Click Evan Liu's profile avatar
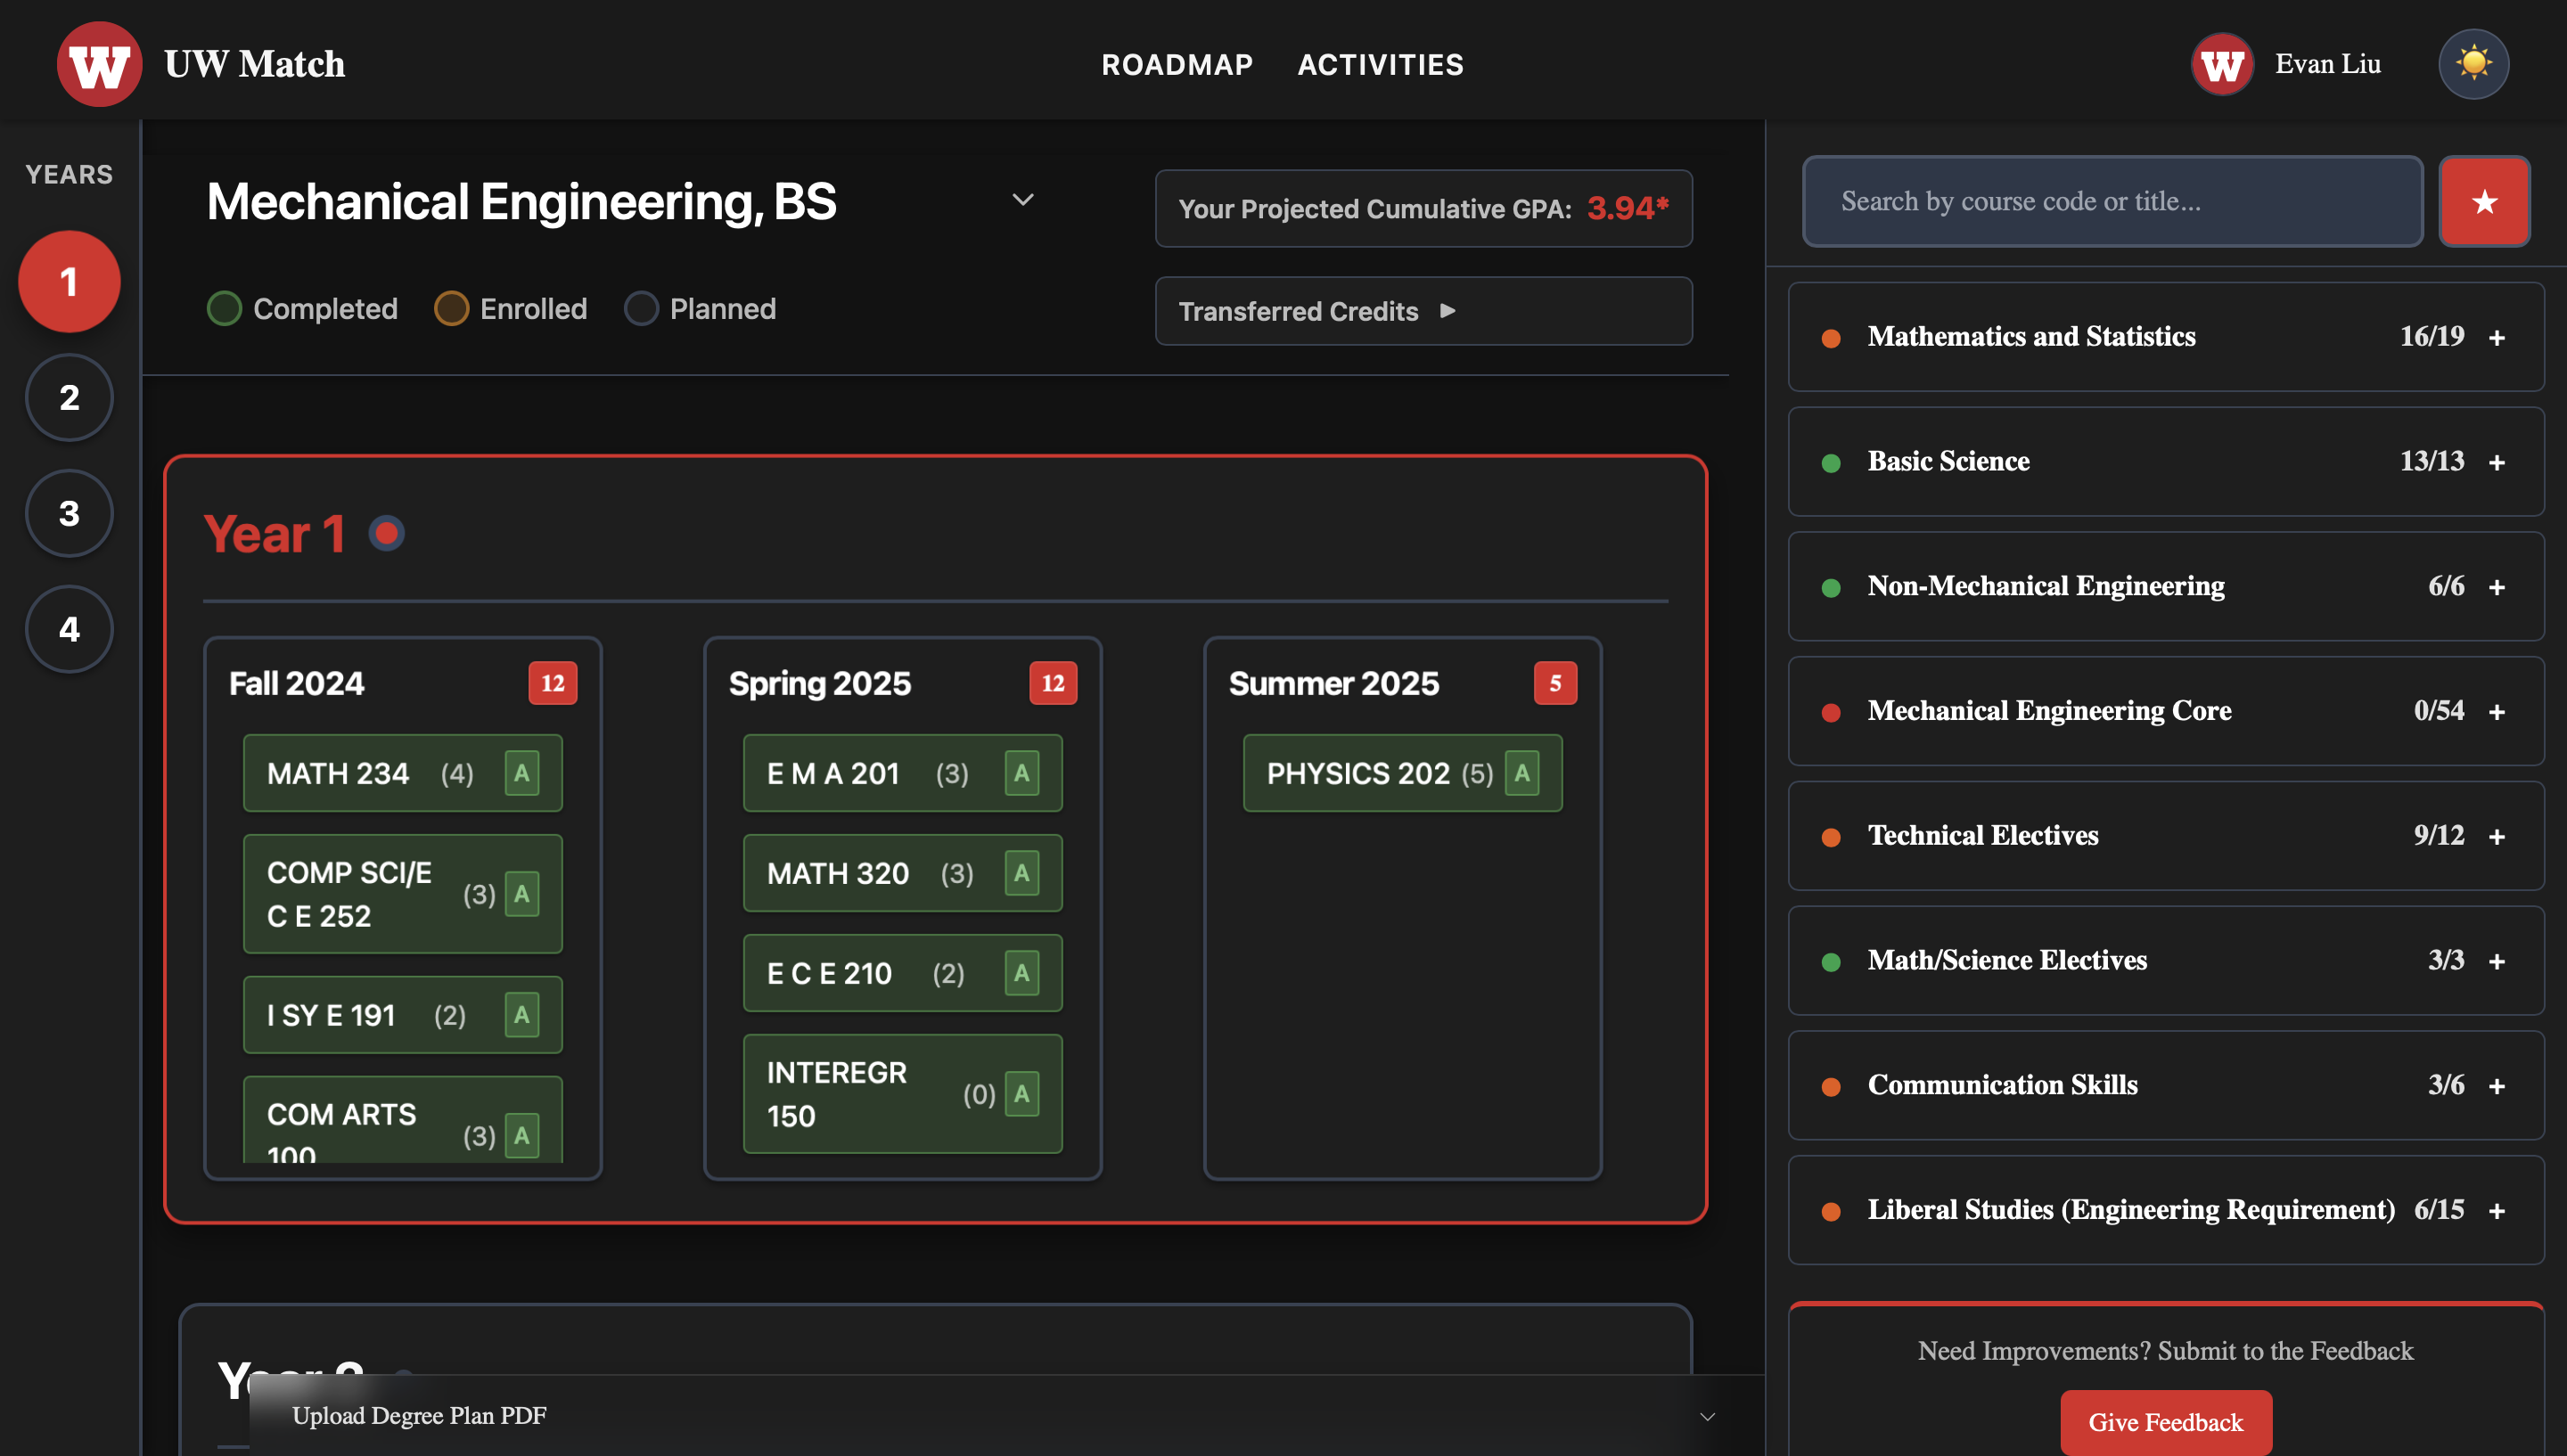 pos(2221,64)
